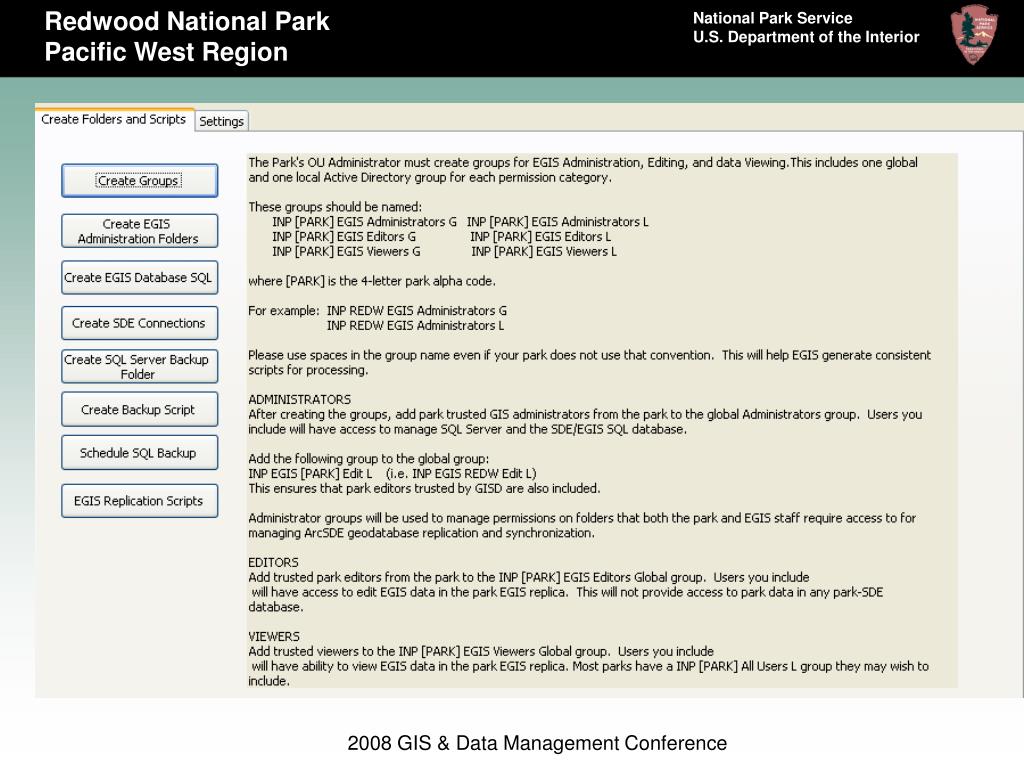Click the text "INP [PARK] EGIS Editors L"
Image resolution: width=1024 pixels, height=768 pixels.
(541, 236)
